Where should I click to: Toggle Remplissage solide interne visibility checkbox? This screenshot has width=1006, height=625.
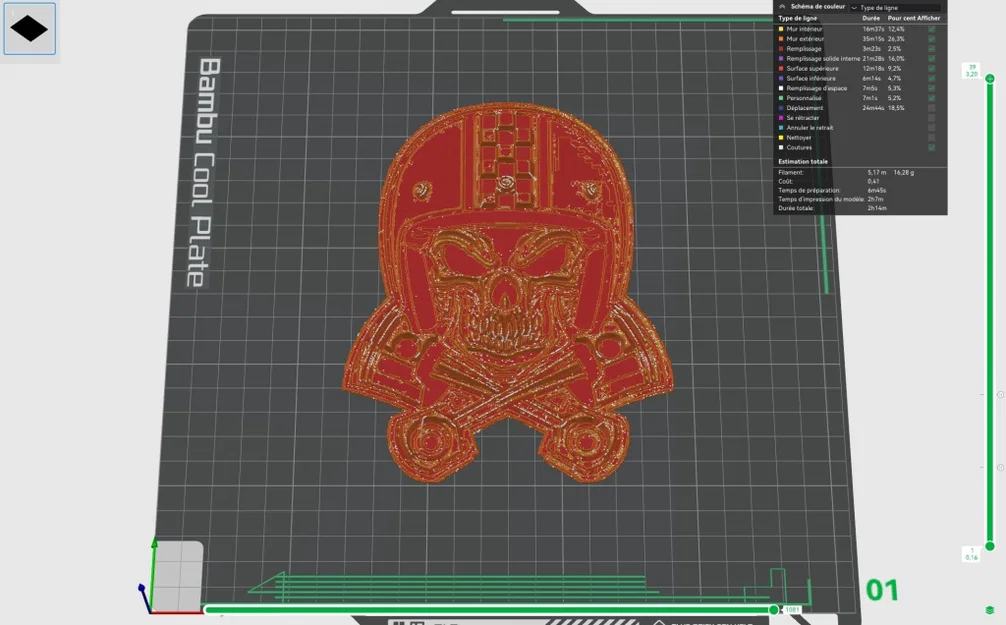pyautogui.click(x=932, y=58)
